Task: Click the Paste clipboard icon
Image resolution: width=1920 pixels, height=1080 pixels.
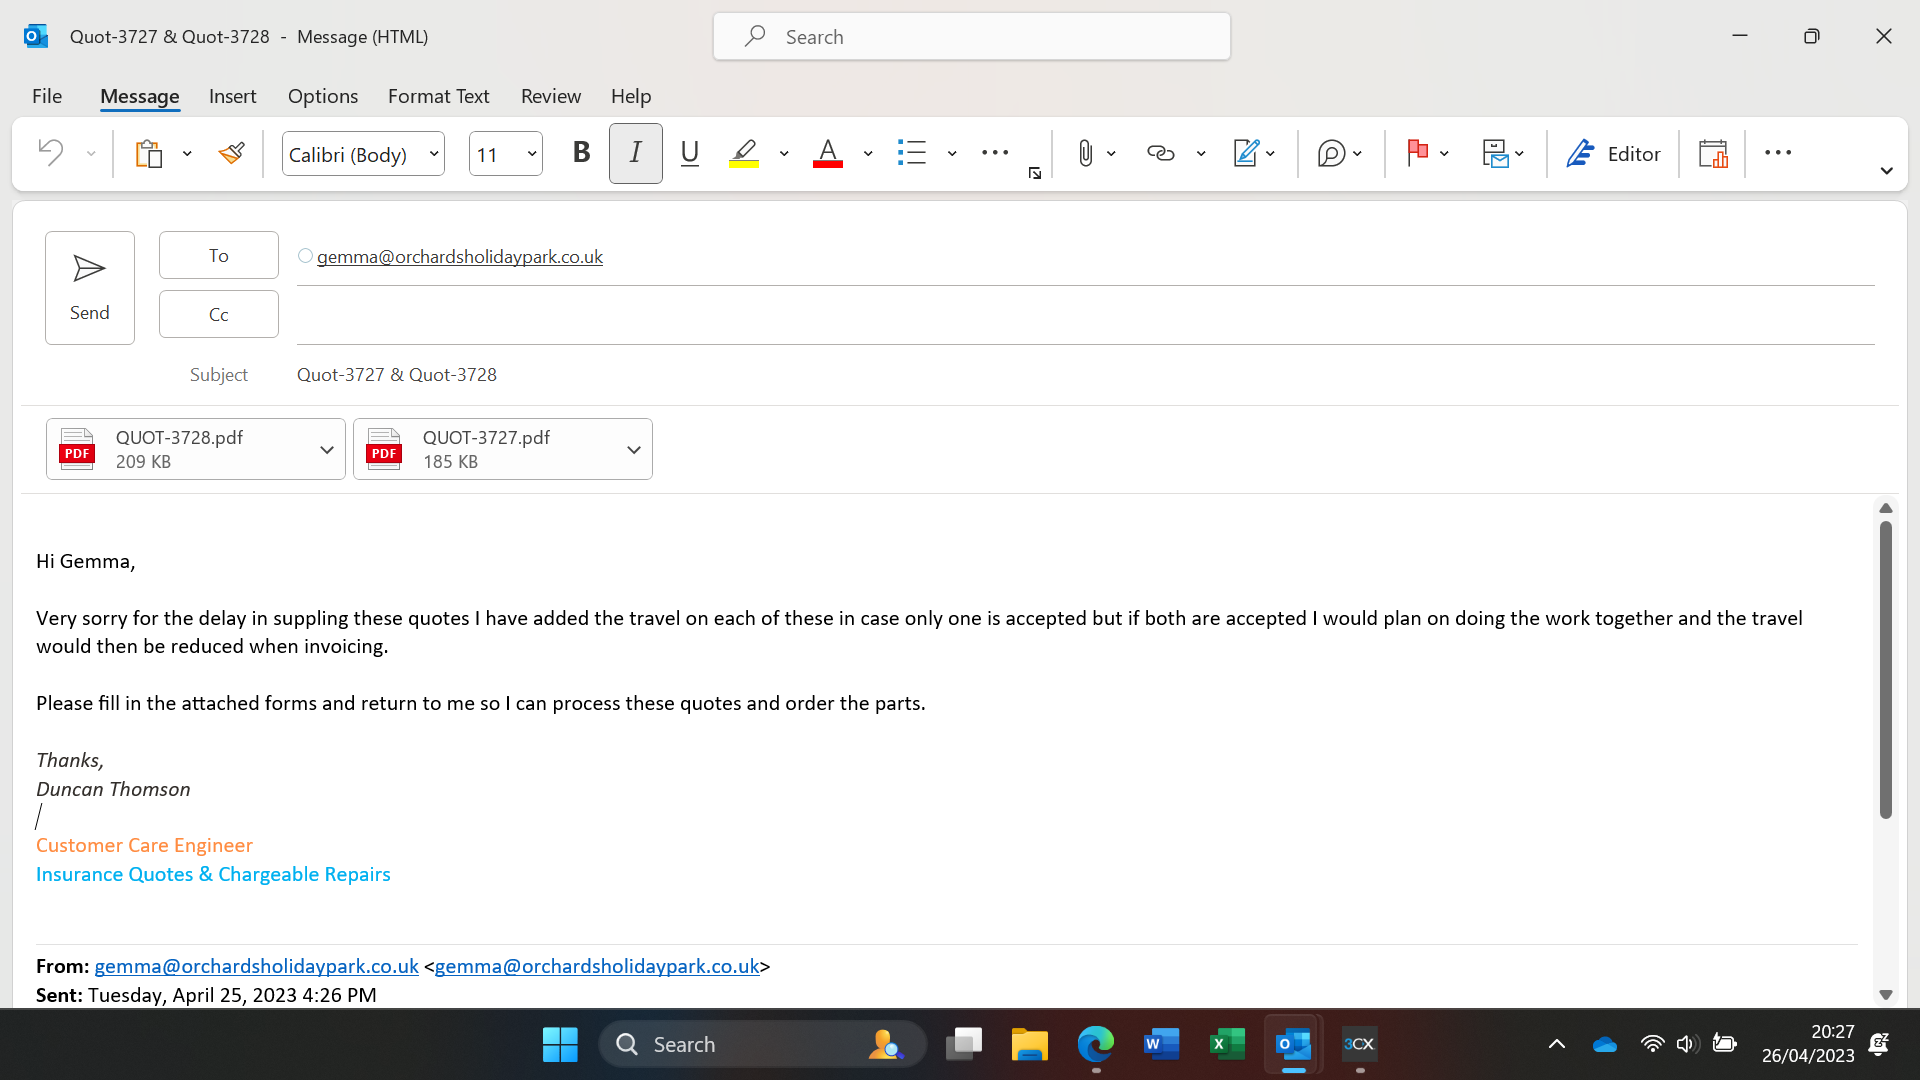Action: [x=149, y=153]
